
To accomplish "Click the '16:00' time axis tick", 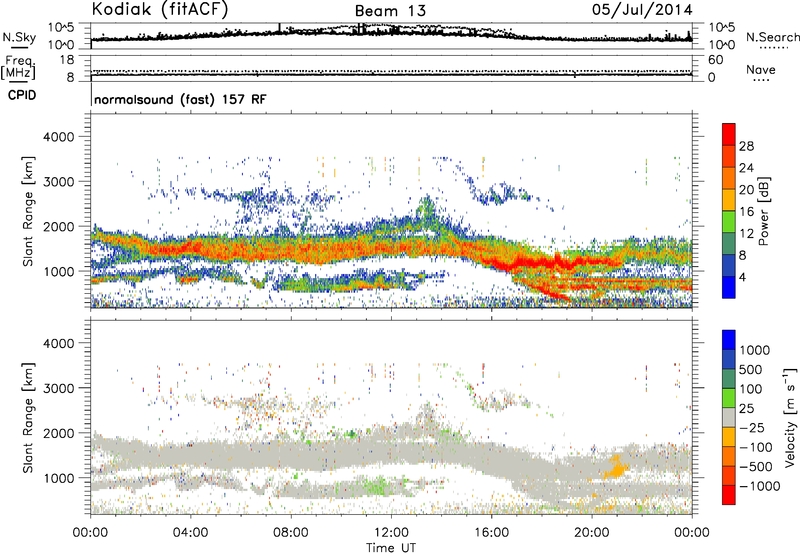I will [x=491, y=533].
